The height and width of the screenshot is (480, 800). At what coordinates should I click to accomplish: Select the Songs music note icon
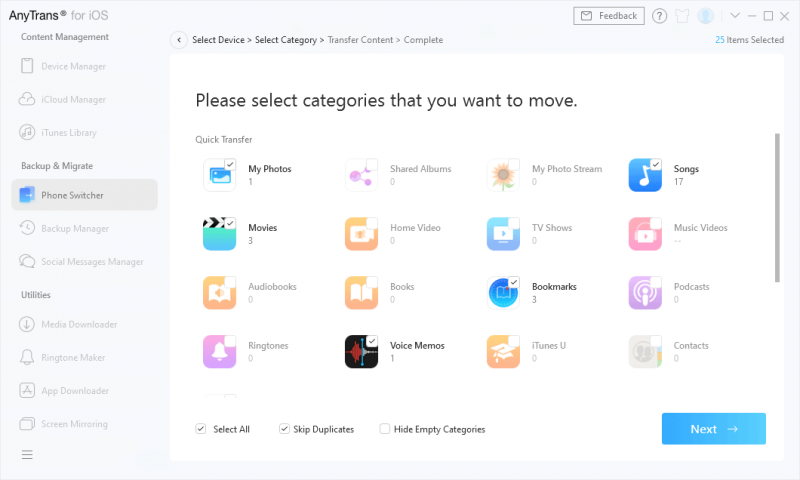(x=645, y=175)
